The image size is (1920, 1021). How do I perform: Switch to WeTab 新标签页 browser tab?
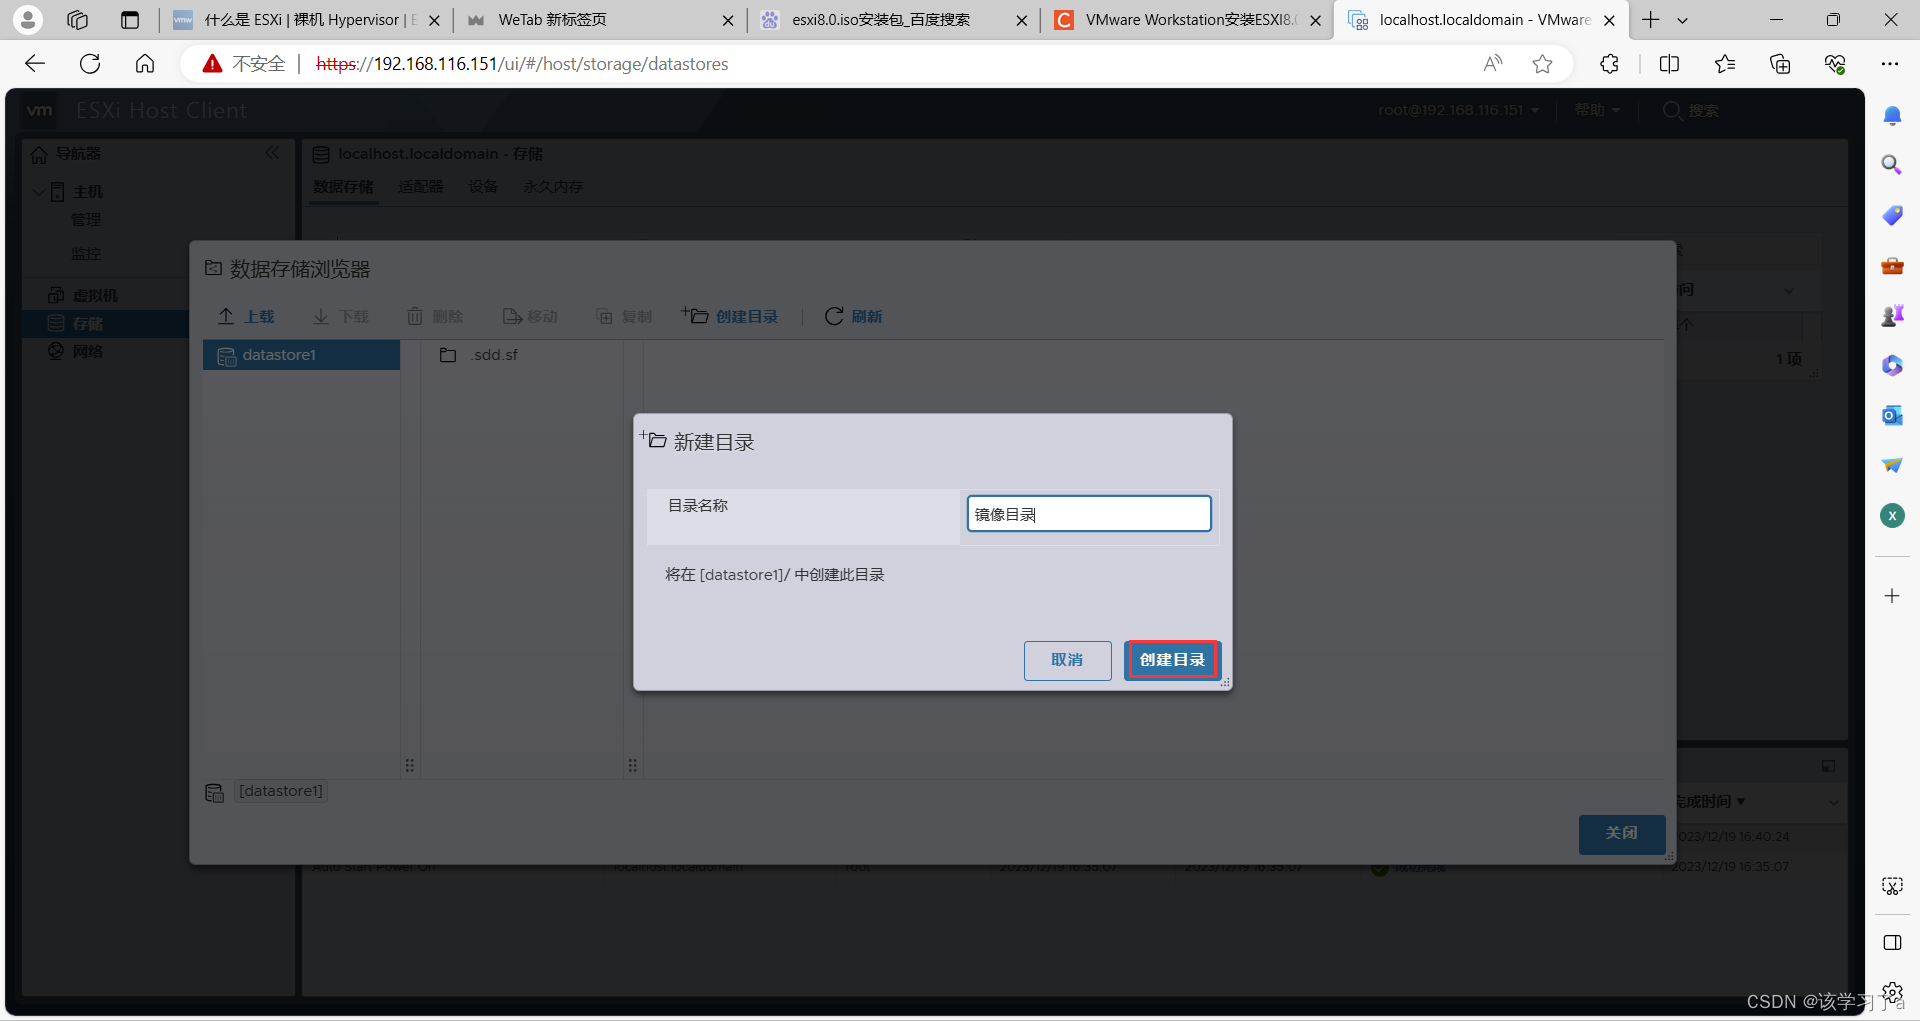600,20
